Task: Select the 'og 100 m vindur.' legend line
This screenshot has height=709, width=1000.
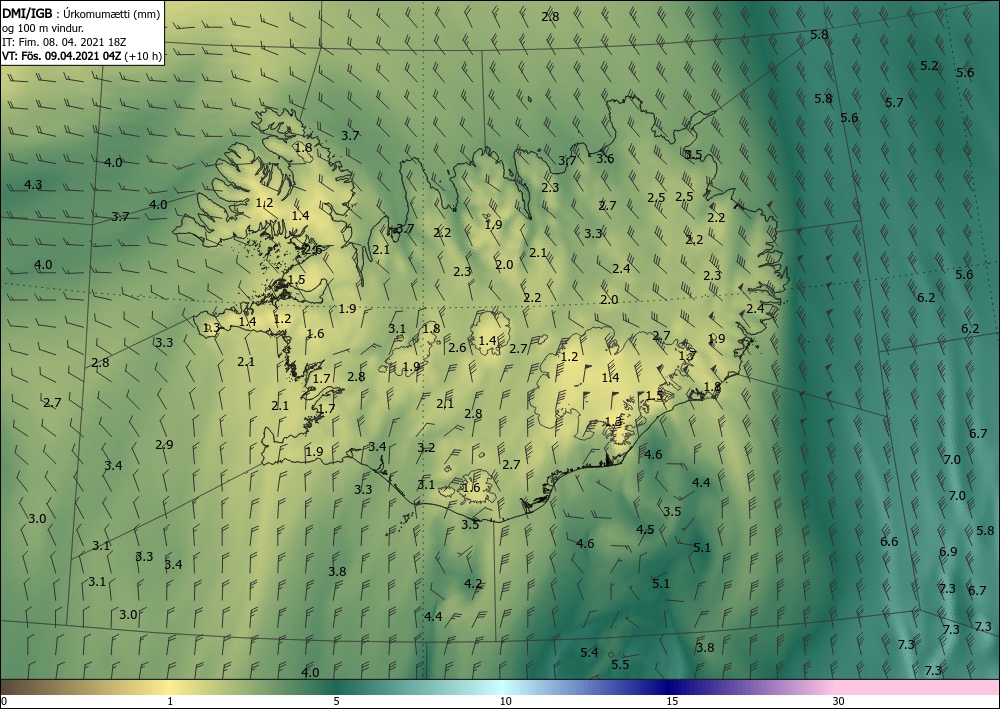Action: point(43,28)
